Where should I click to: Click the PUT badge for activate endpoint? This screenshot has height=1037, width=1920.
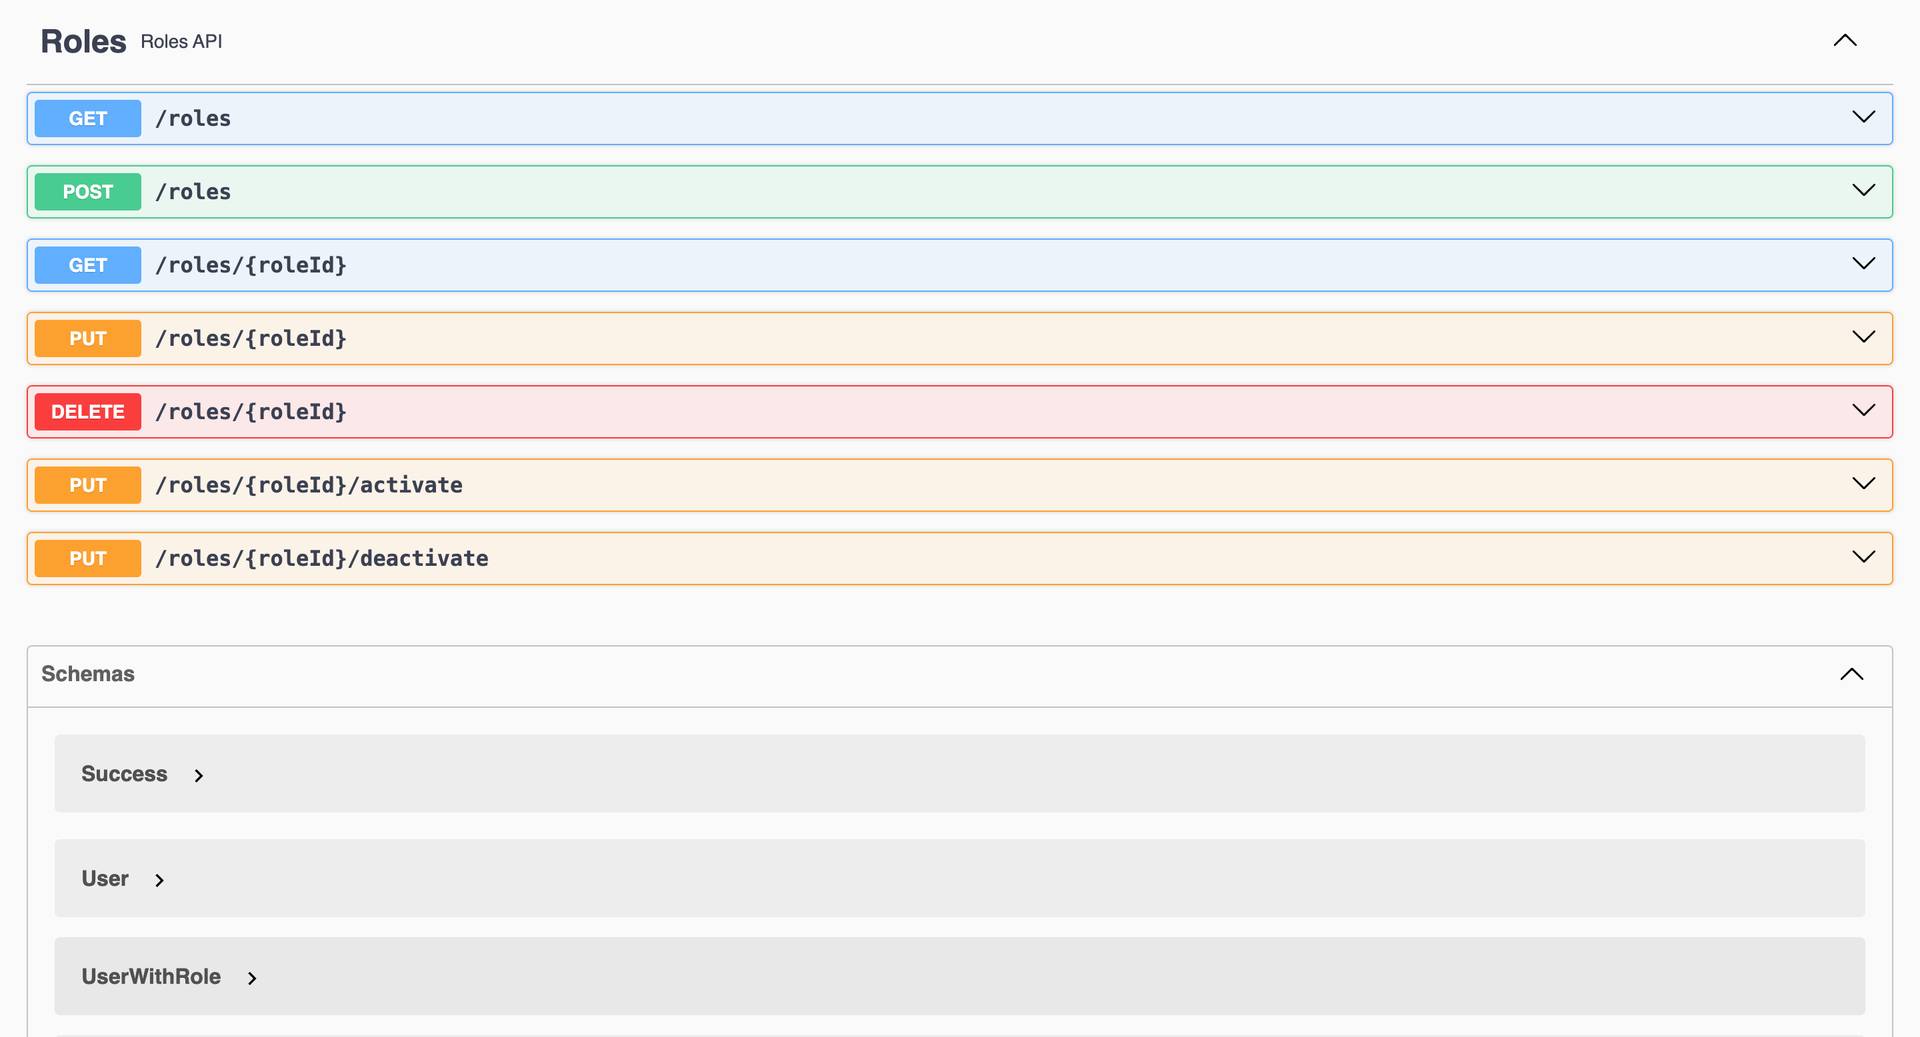click(x=88, y=485)
